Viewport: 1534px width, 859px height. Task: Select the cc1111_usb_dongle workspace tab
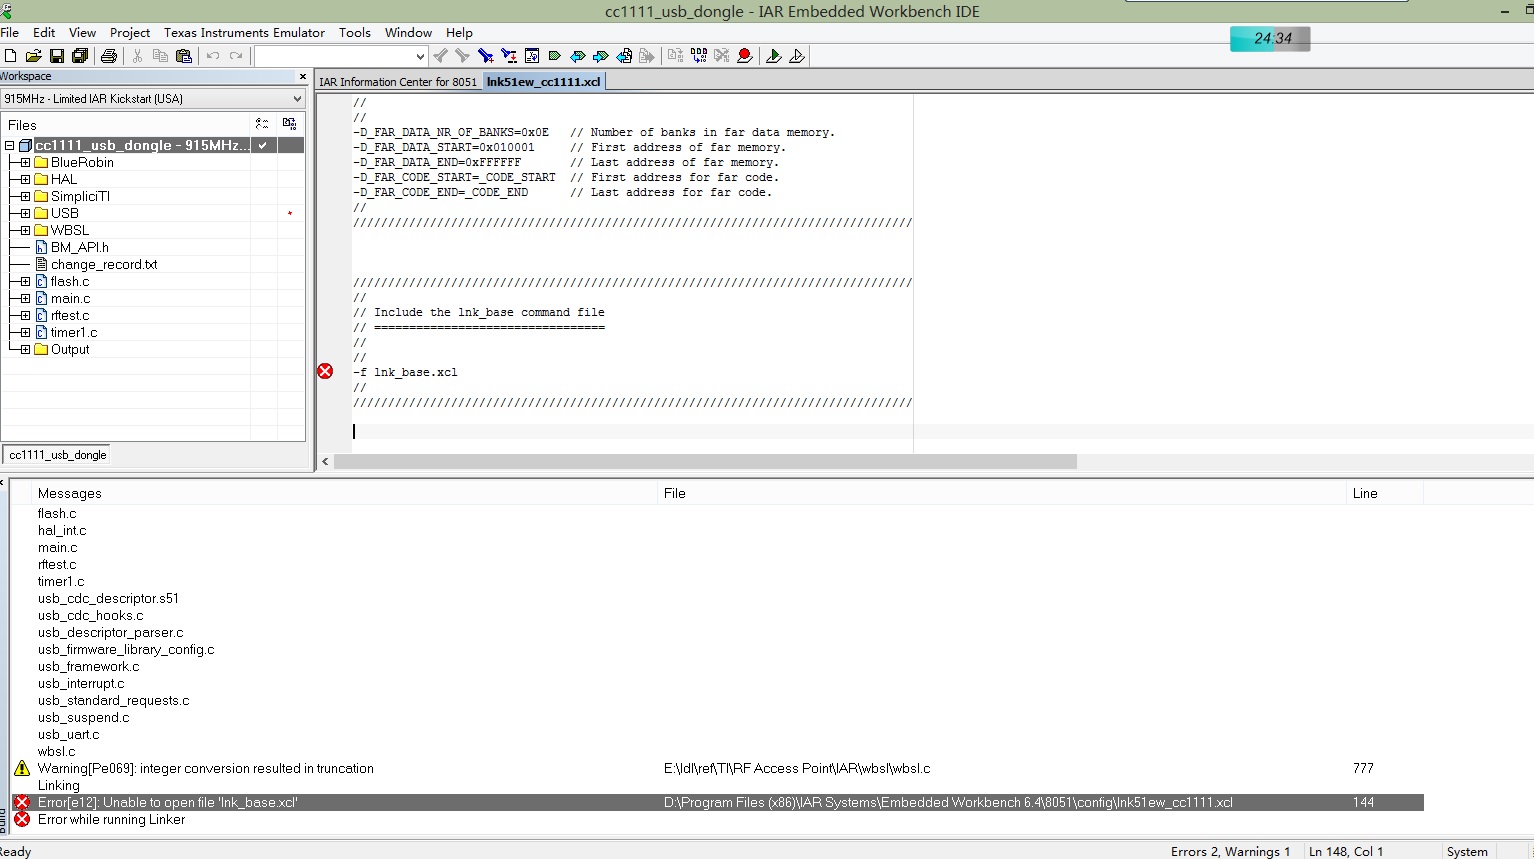click(58, 455)
